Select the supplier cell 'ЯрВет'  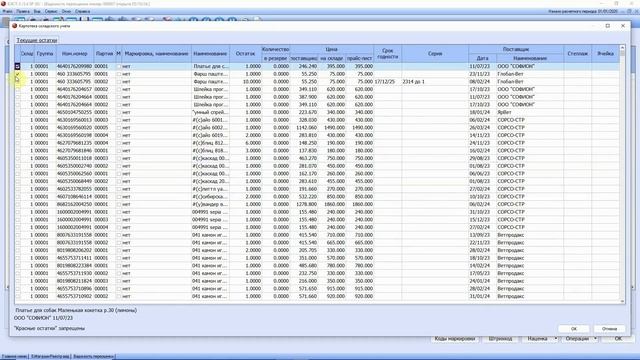click(530, 112)
